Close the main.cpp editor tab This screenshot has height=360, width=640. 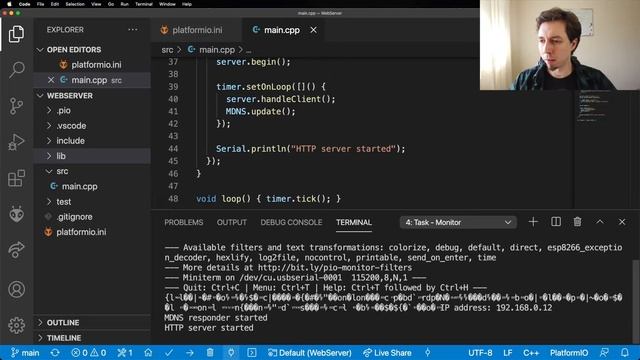point(313,30)
